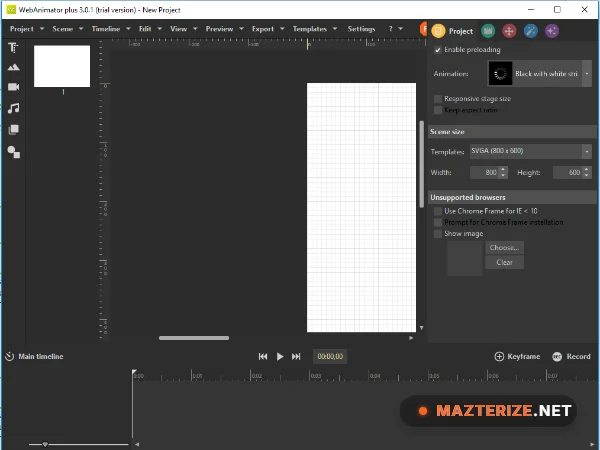
Task: Open the ? help menu
Action: coord(395,29)
